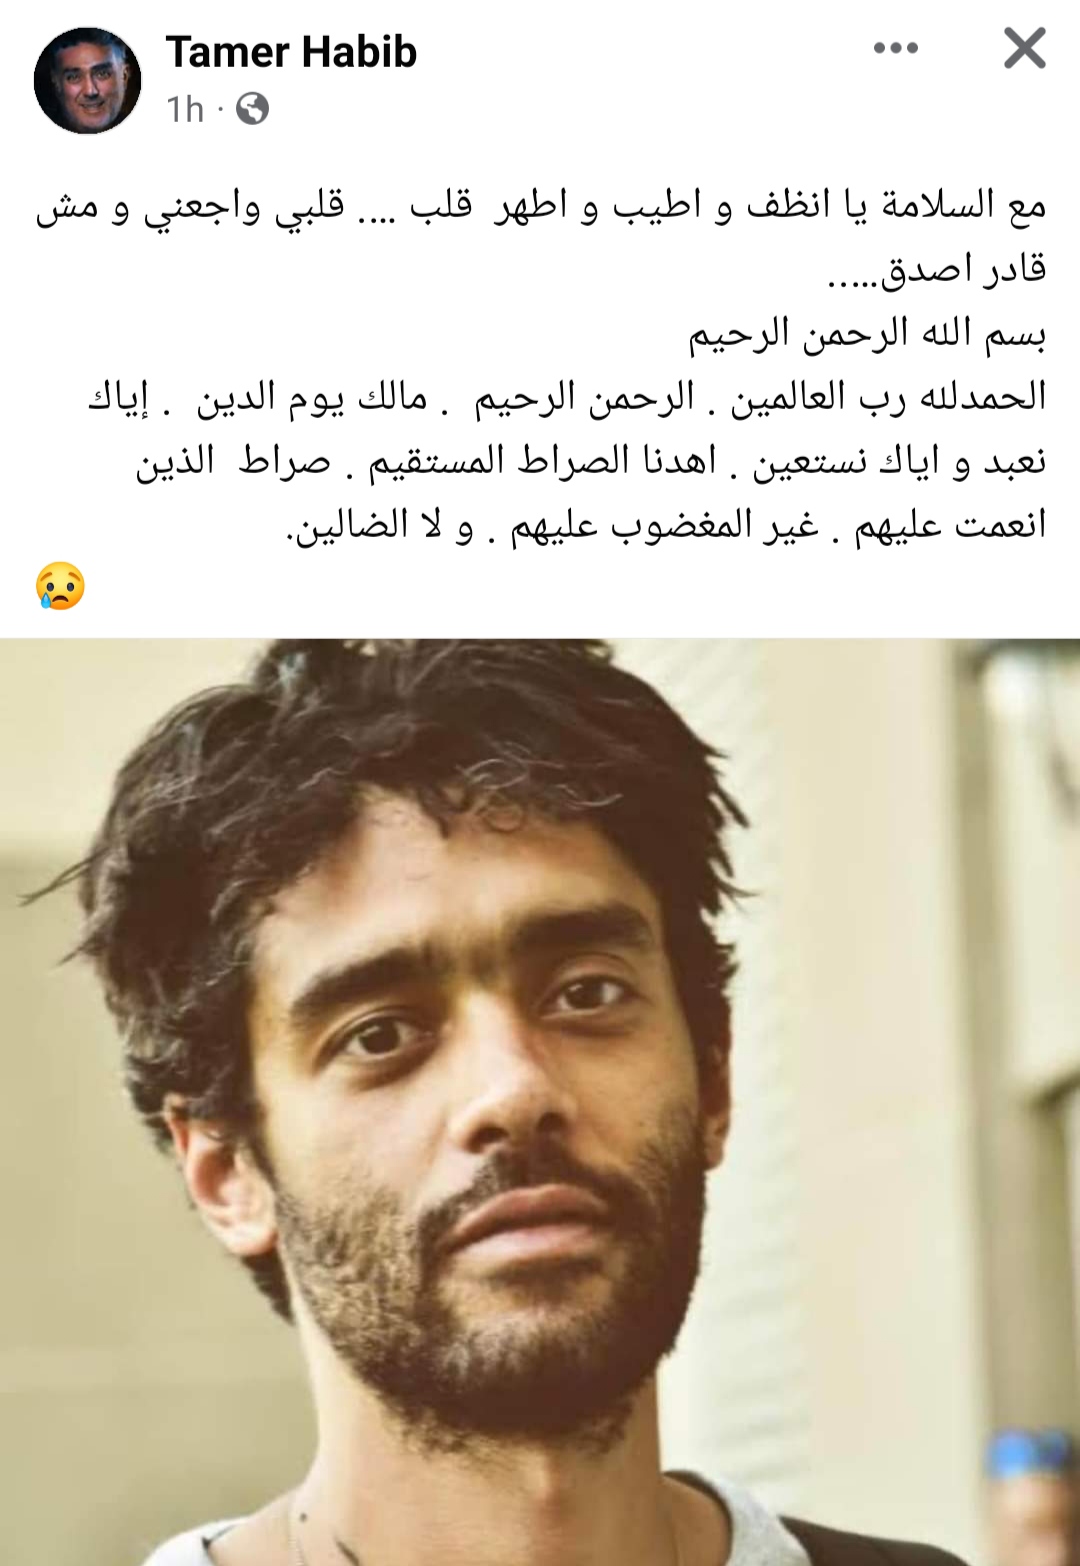Screen dimensions: 1080x1566
Task: Click the phrase انعمت عليهم
Action: pos(950,525)
